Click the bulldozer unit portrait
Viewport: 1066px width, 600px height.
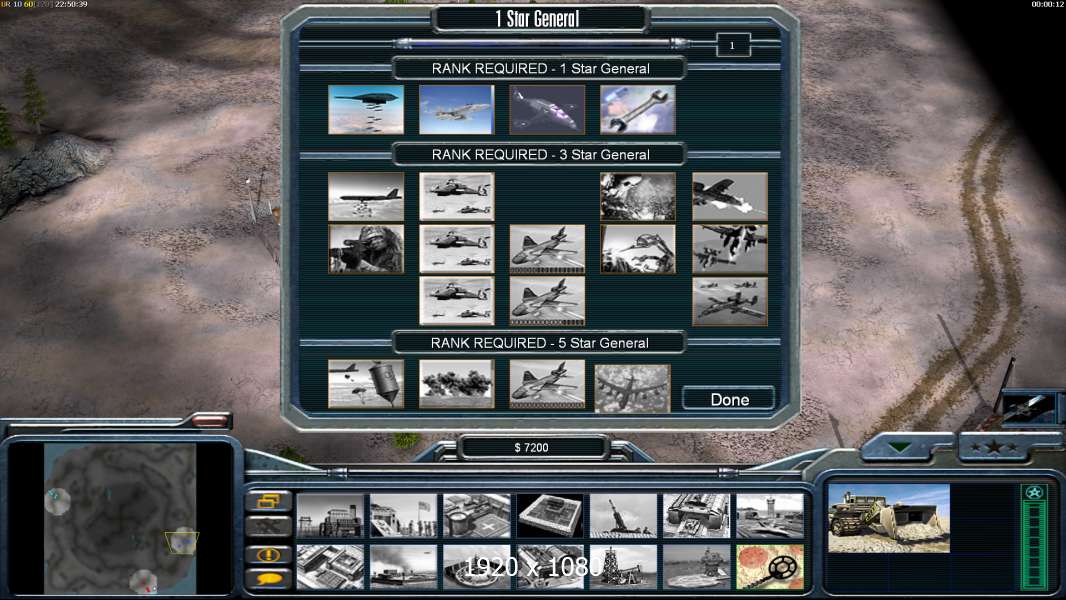889,518
